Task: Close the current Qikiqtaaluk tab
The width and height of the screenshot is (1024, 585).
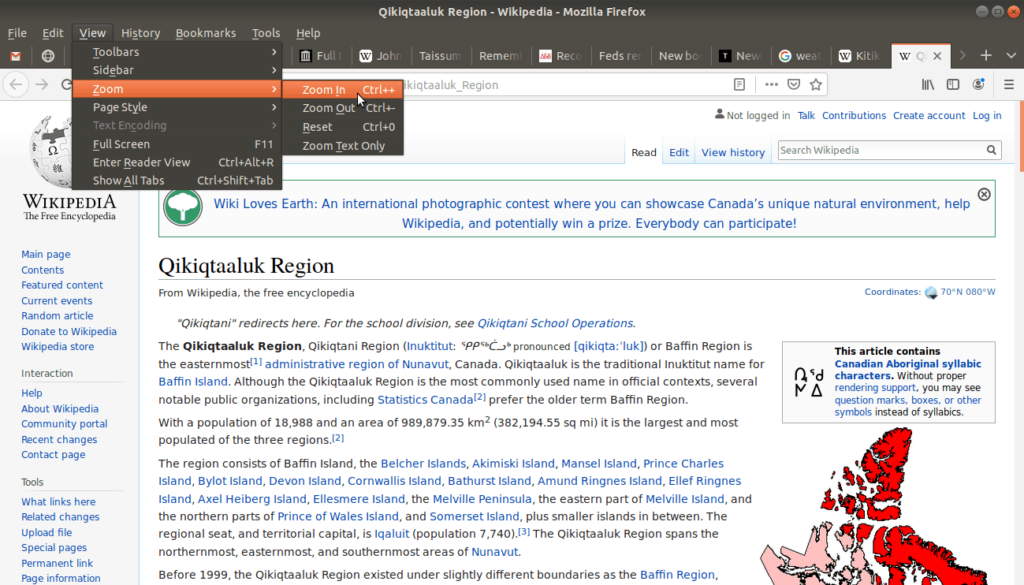Action: point(937,56)
